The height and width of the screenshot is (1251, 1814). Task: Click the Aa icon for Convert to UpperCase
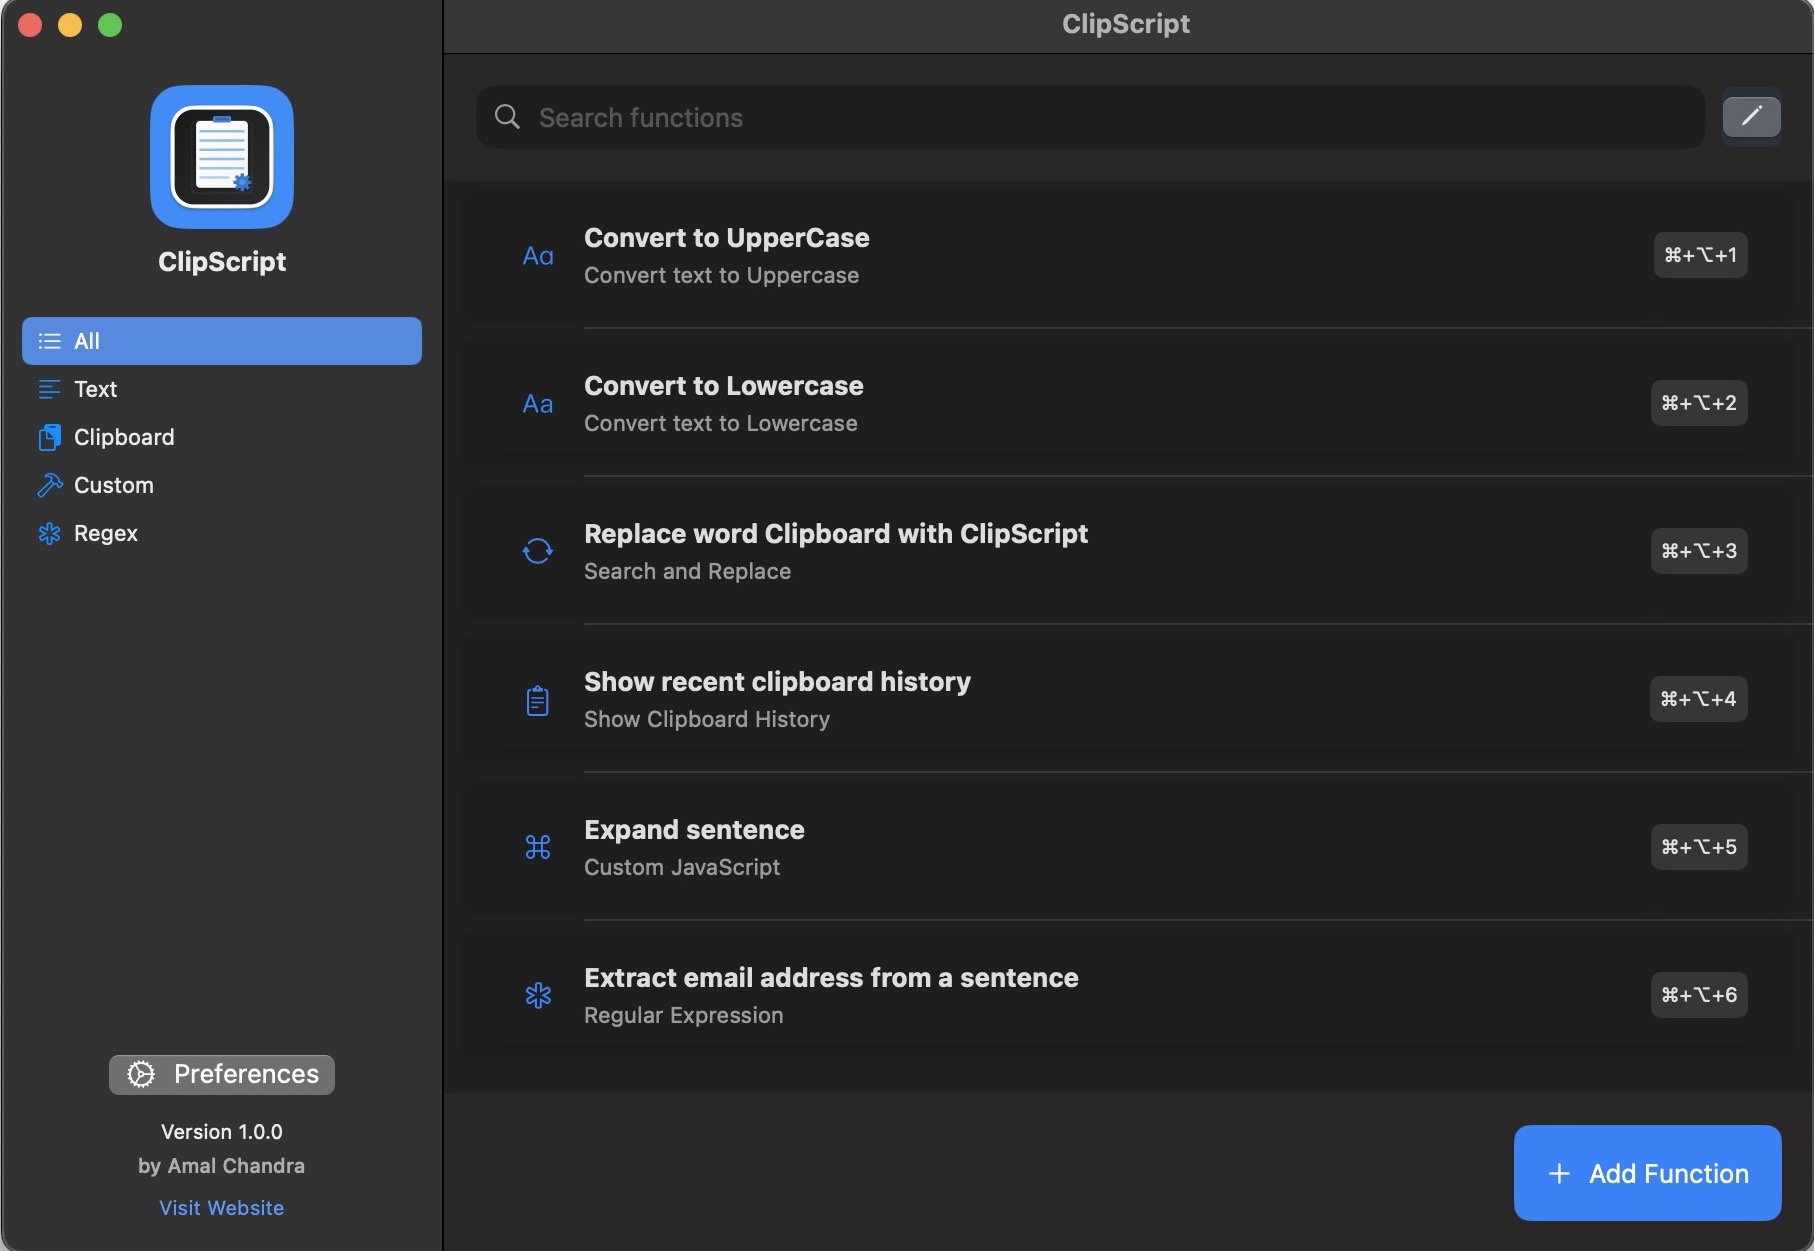coord(538,256)
